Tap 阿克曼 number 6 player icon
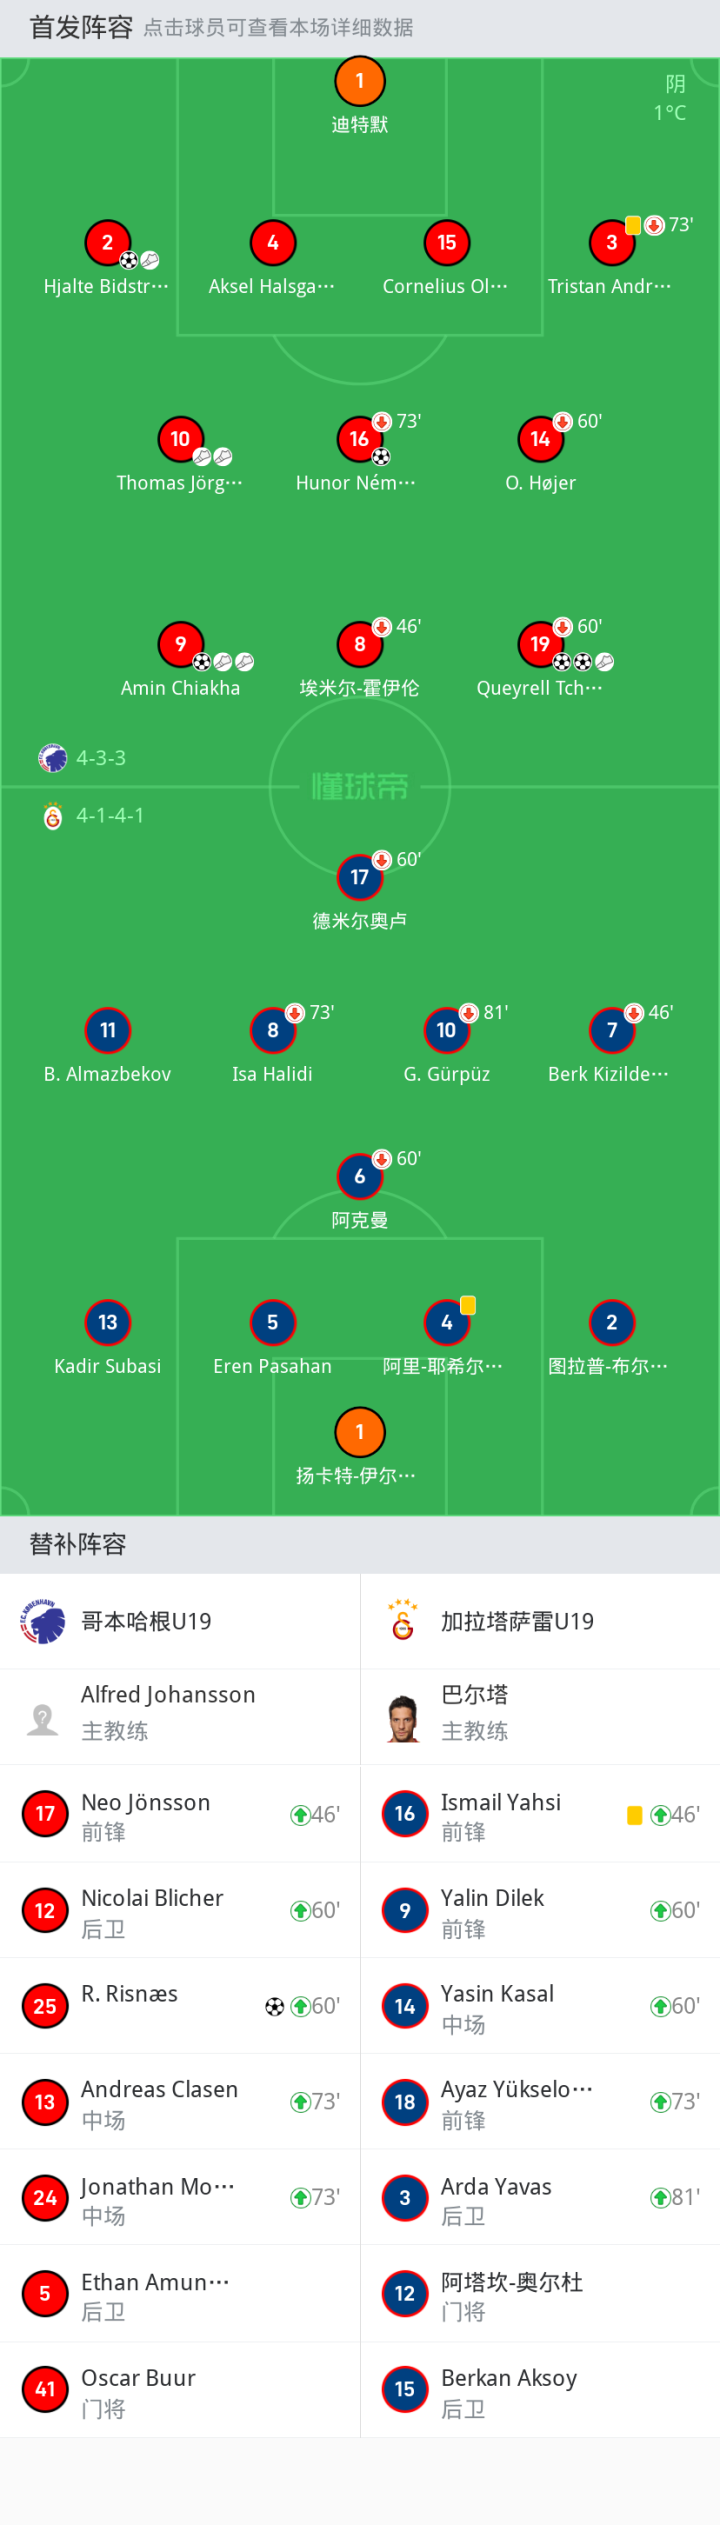This screenshot has height=2525, width=720. point(360,1176)
